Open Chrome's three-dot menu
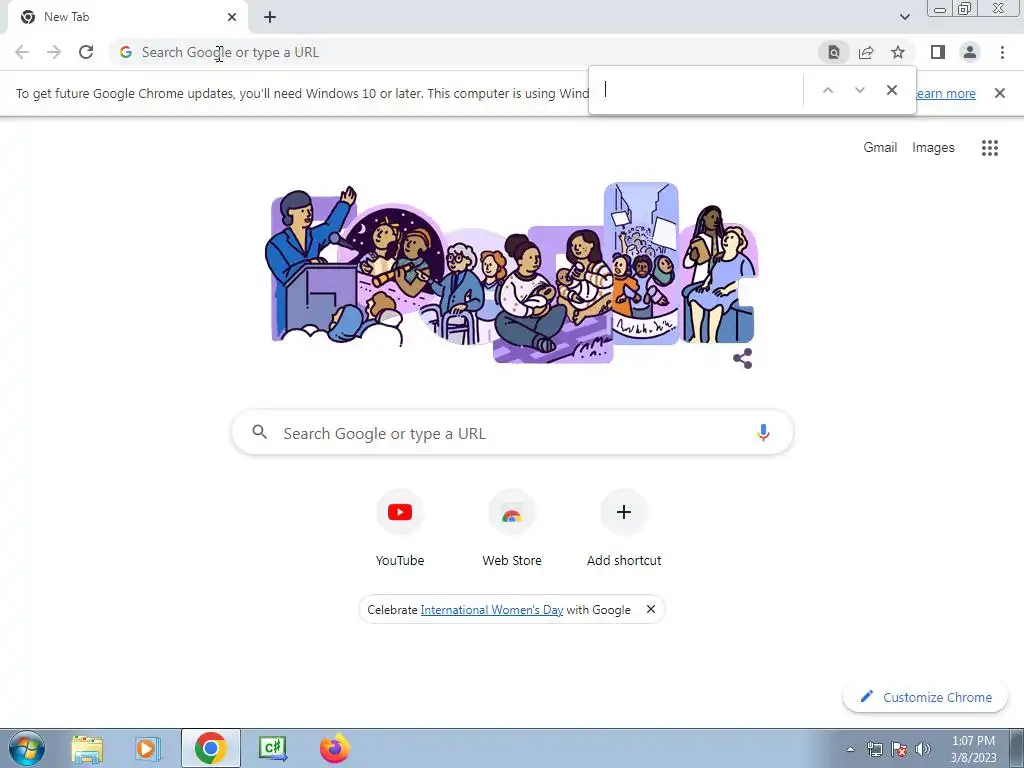This screenshot has height=768, width=1024. point(1002,52)
